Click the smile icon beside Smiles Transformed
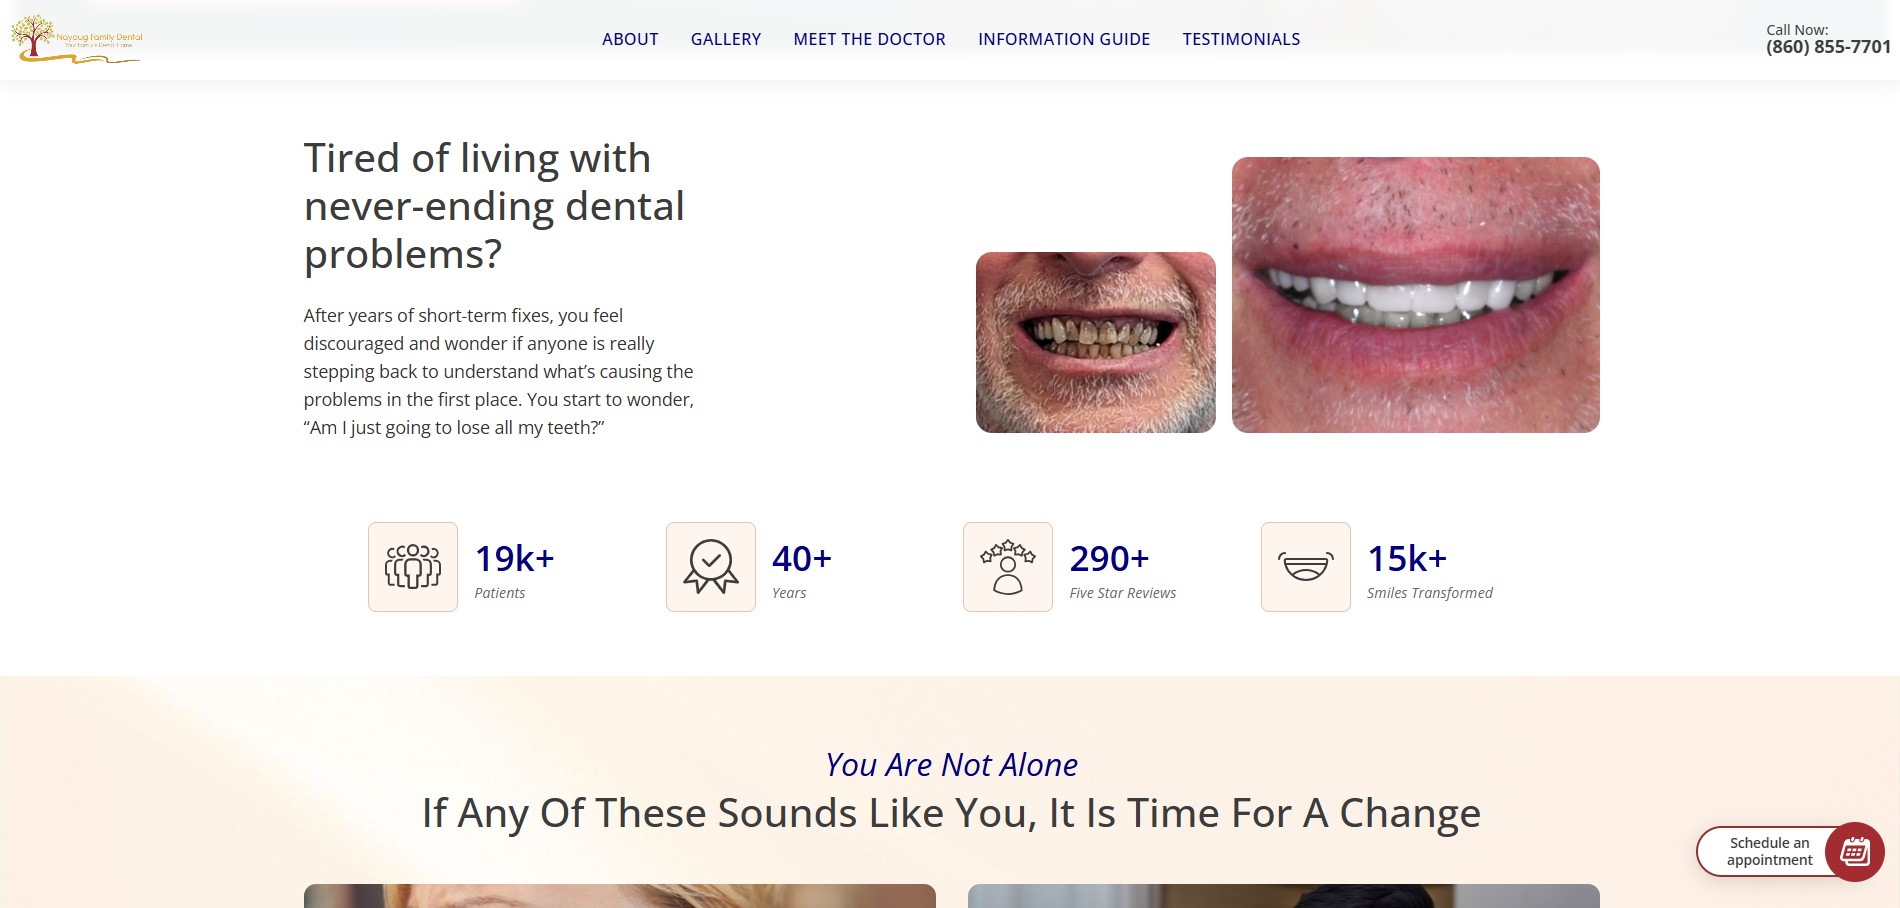 (1305, 566)
